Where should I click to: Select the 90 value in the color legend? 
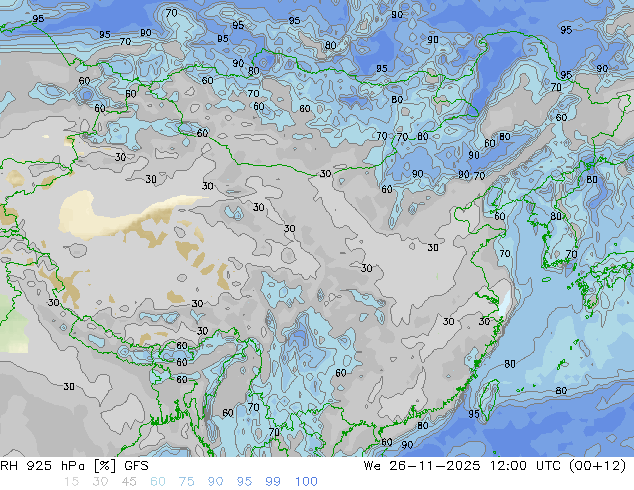point(215,482)
